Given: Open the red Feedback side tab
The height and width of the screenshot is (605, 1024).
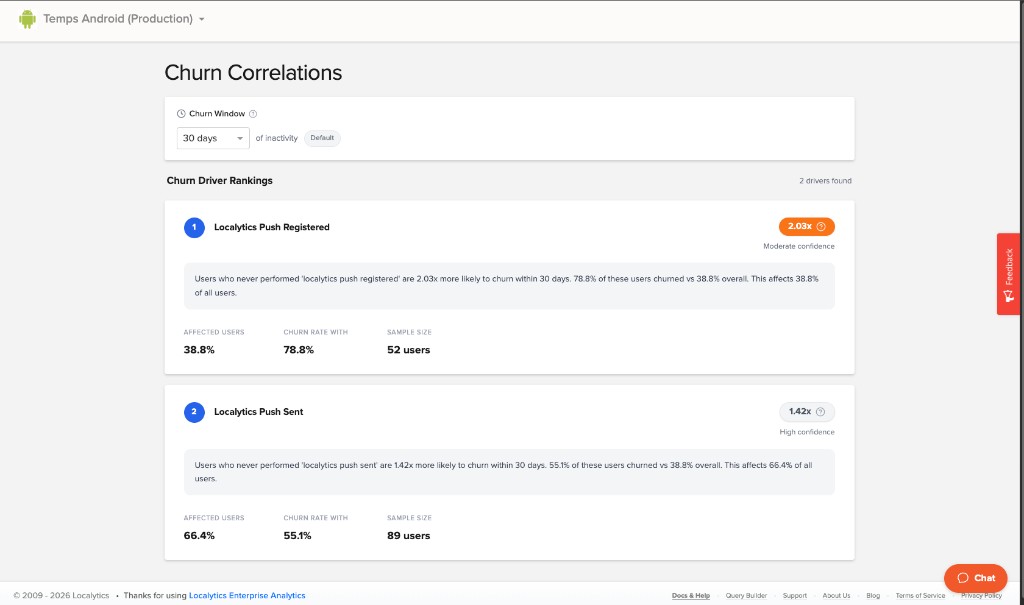Looking at the screenshot, I should [1008, 274].
